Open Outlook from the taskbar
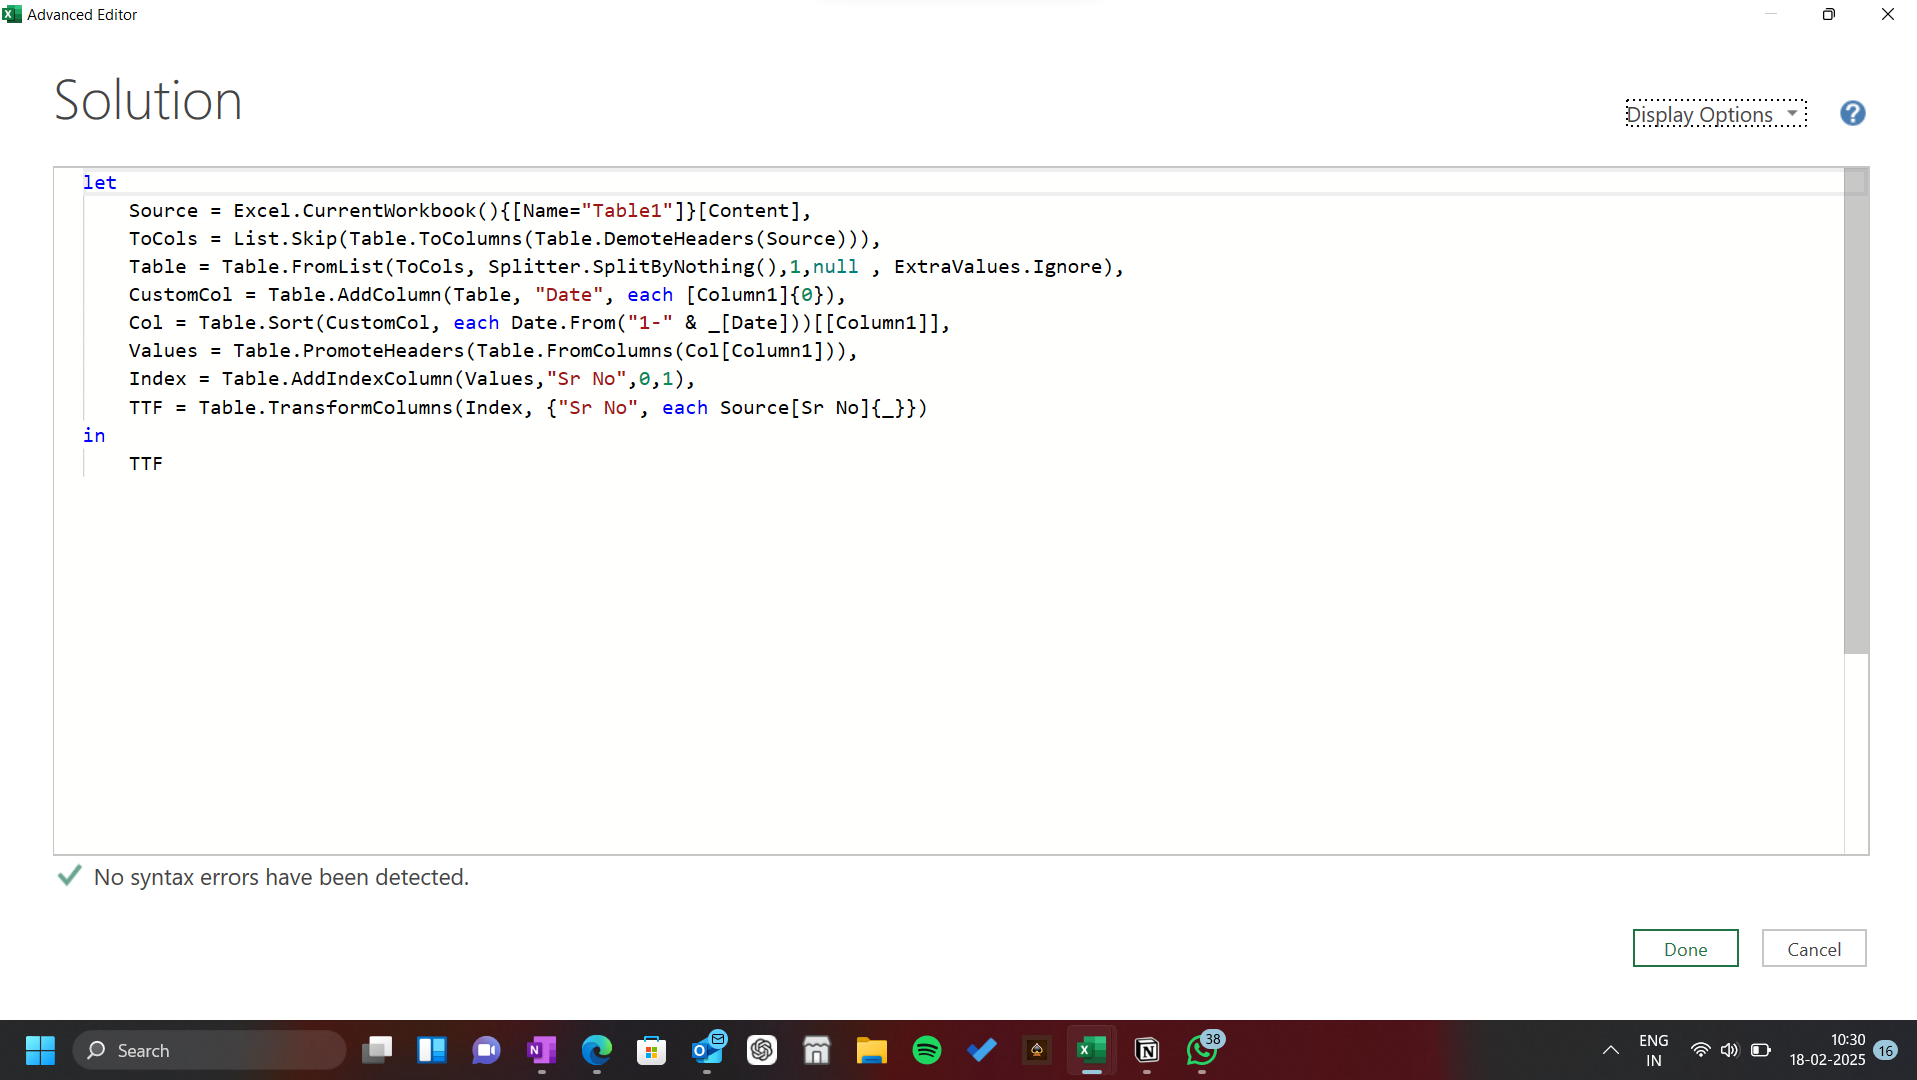 (708, 1050)
